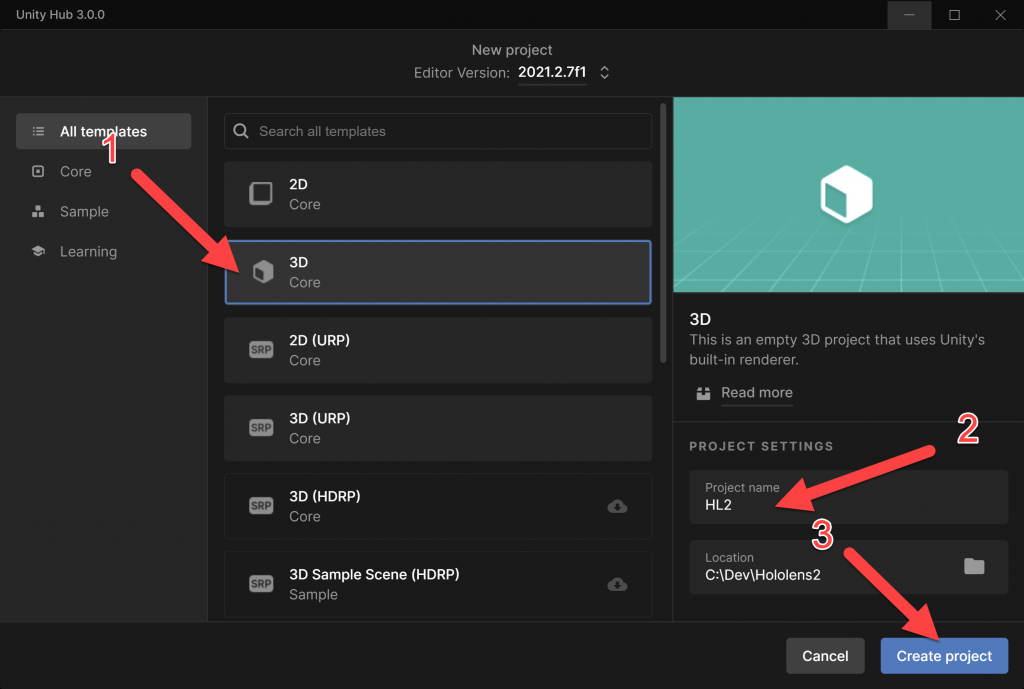Select the 3D (URP) template
1024x689 pixels.
click(438, 428)
